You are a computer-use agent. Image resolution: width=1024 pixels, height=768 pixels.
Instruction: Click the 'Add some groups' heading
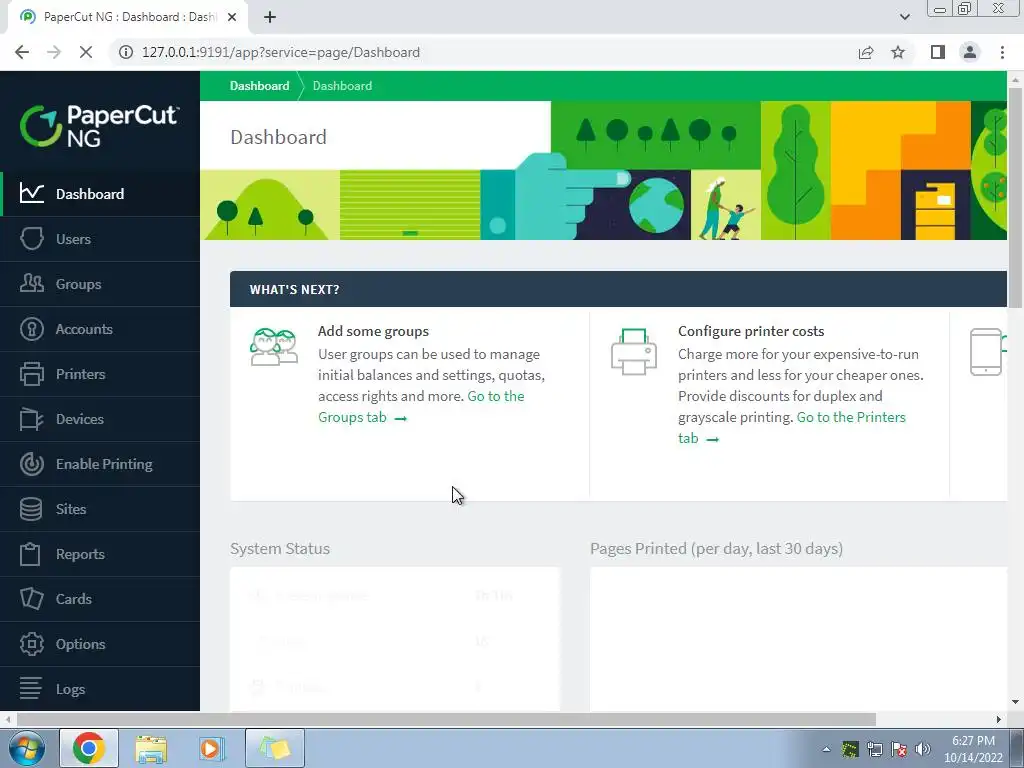[373, 331]
